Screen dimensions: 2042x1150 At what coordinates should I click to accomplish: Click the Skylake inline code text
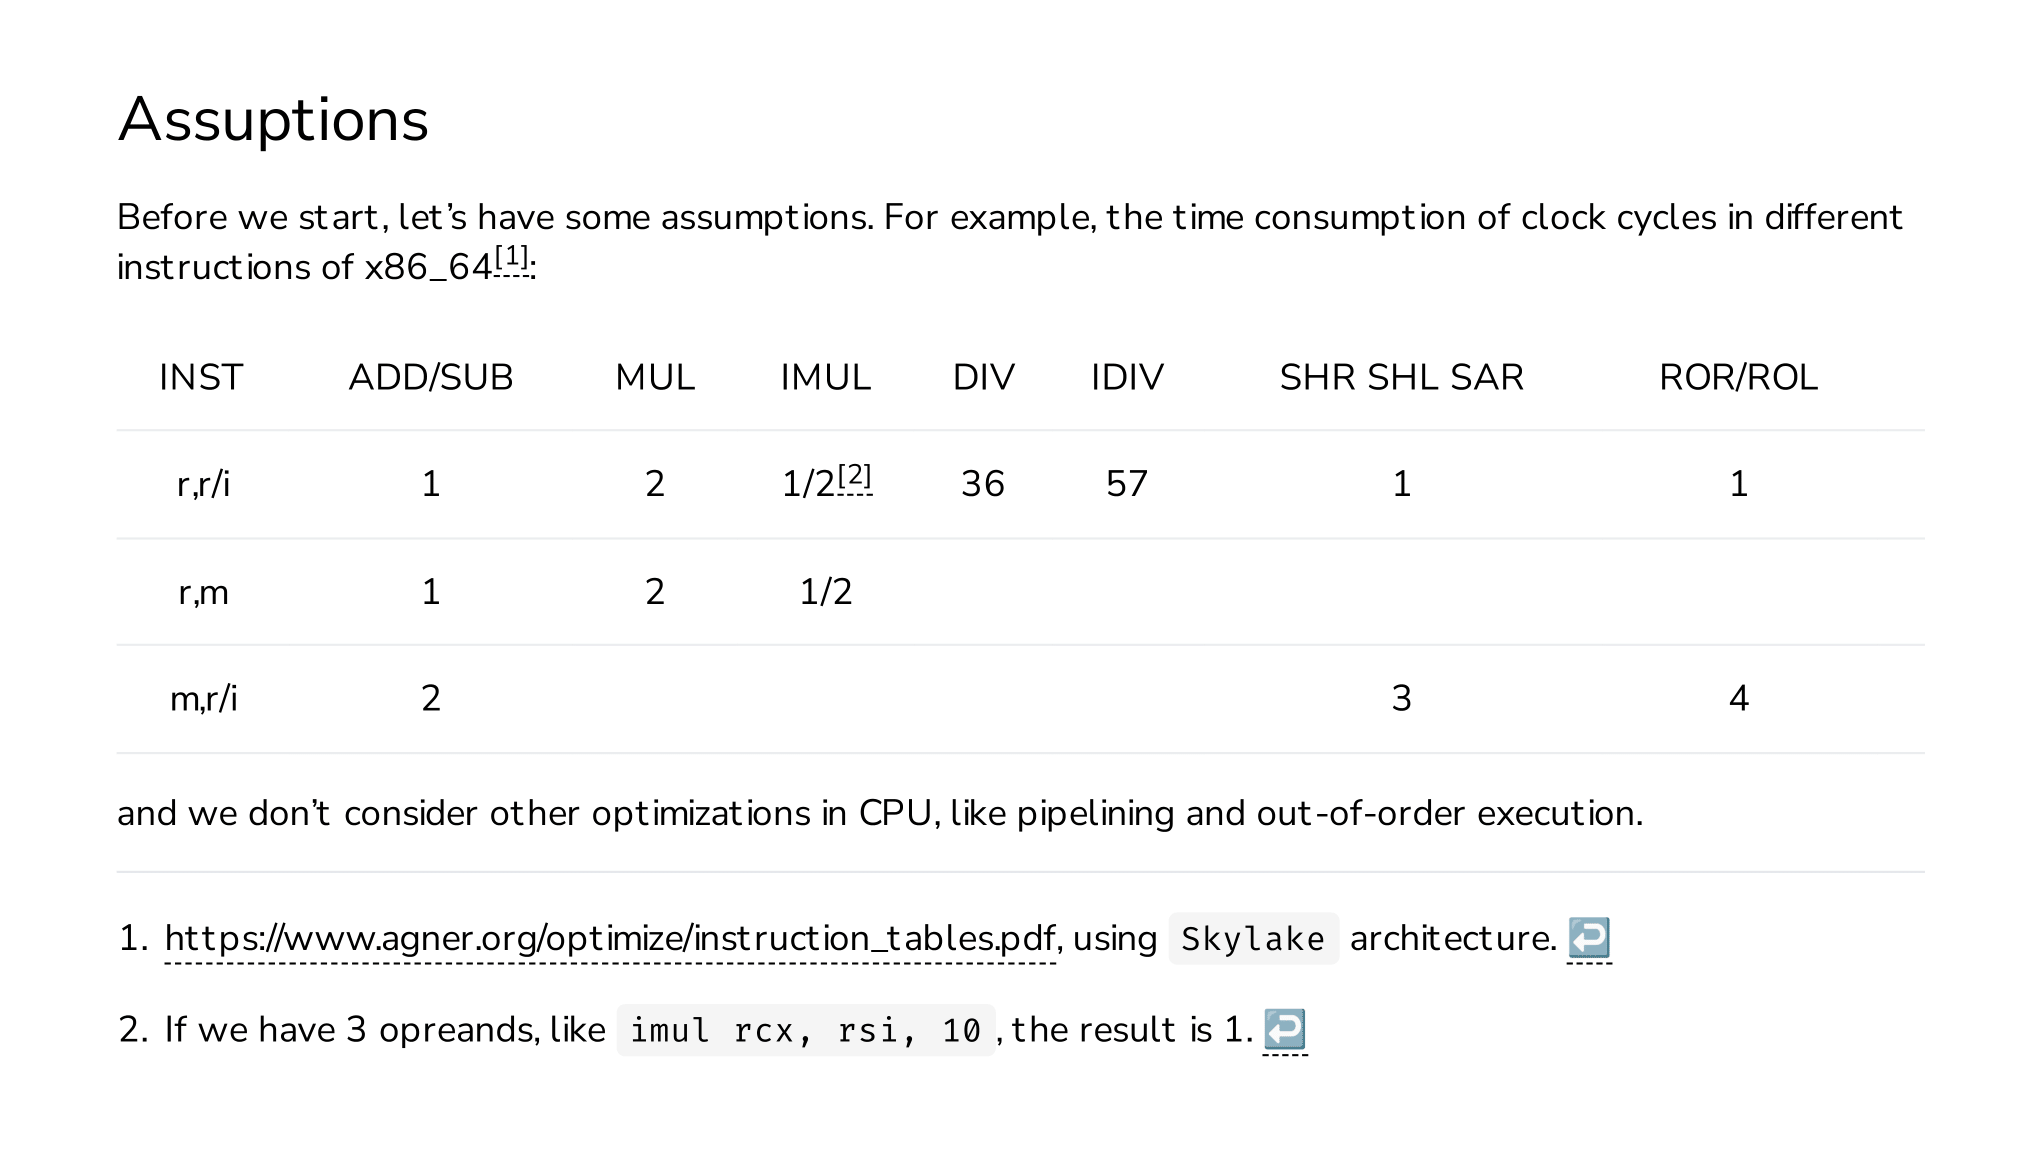(1253, 939)
